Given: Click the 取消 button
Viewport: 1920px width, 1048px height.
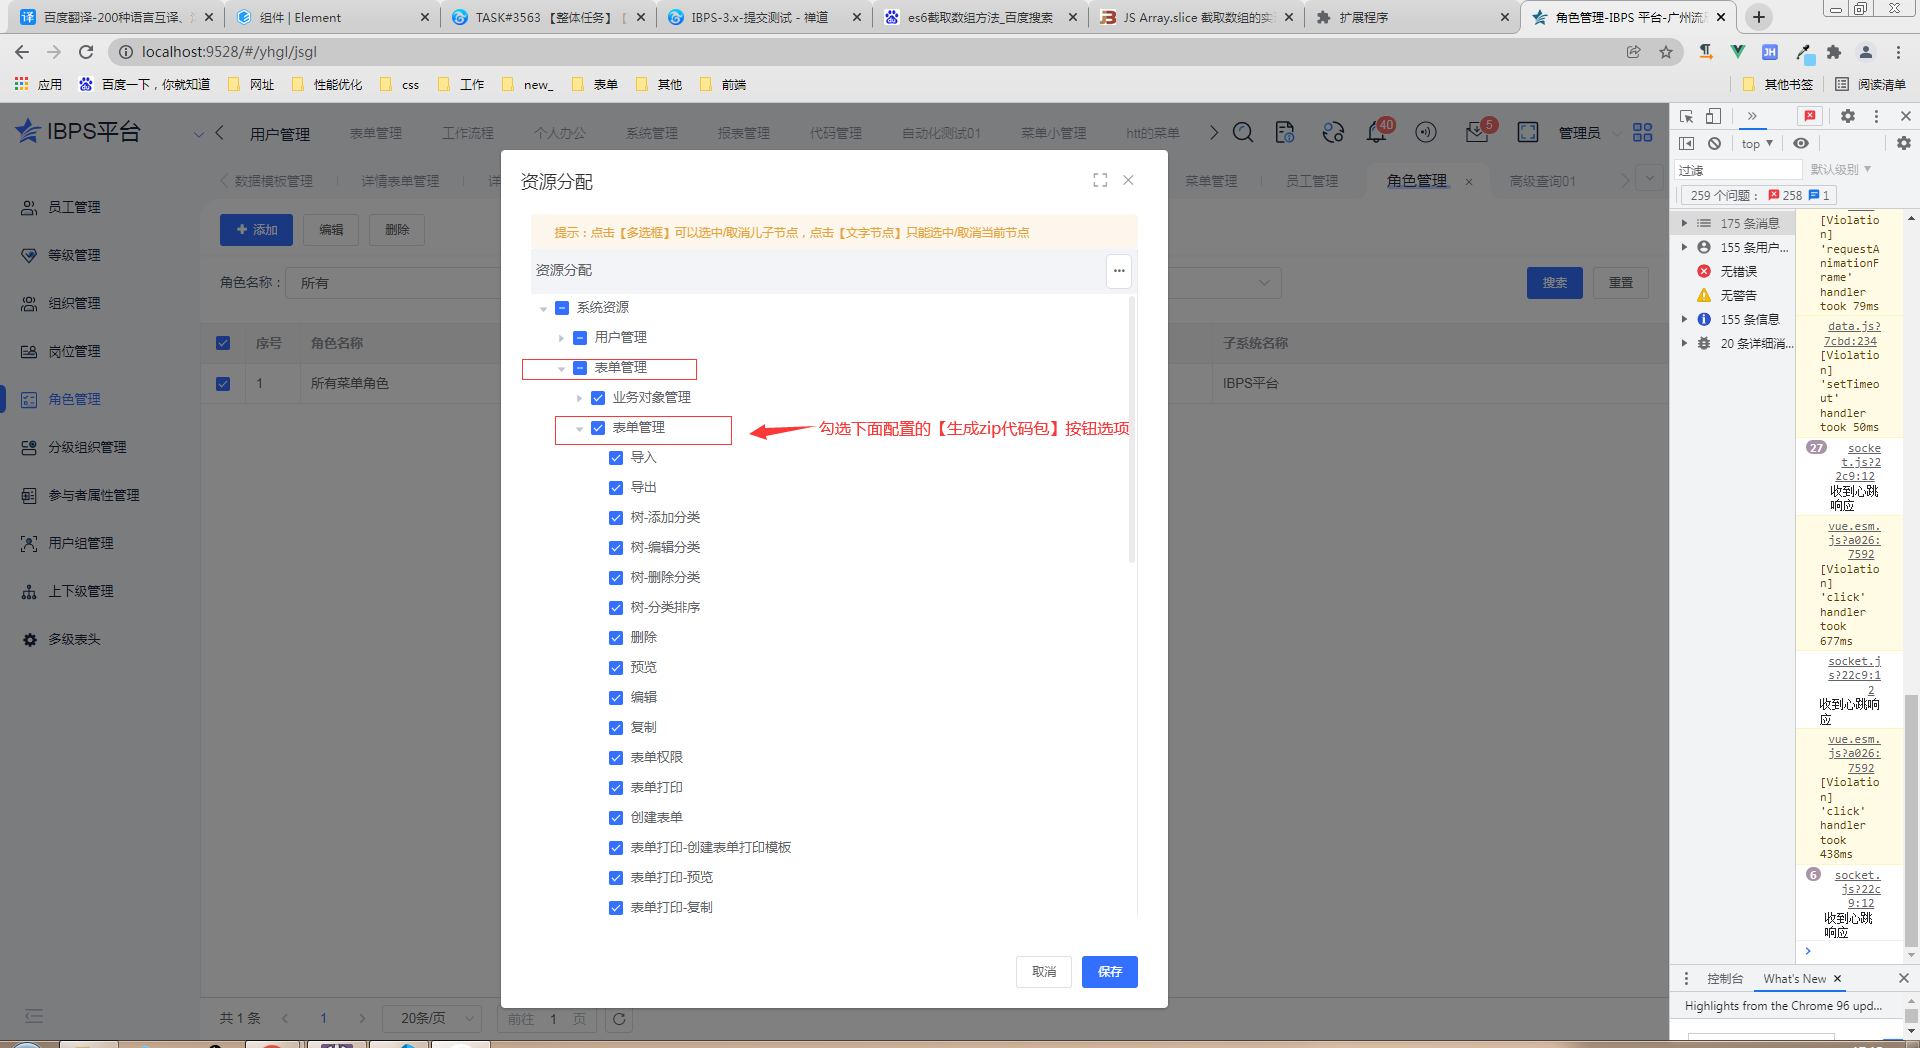Looking at the screenshot, I should tap(1043, 972).
